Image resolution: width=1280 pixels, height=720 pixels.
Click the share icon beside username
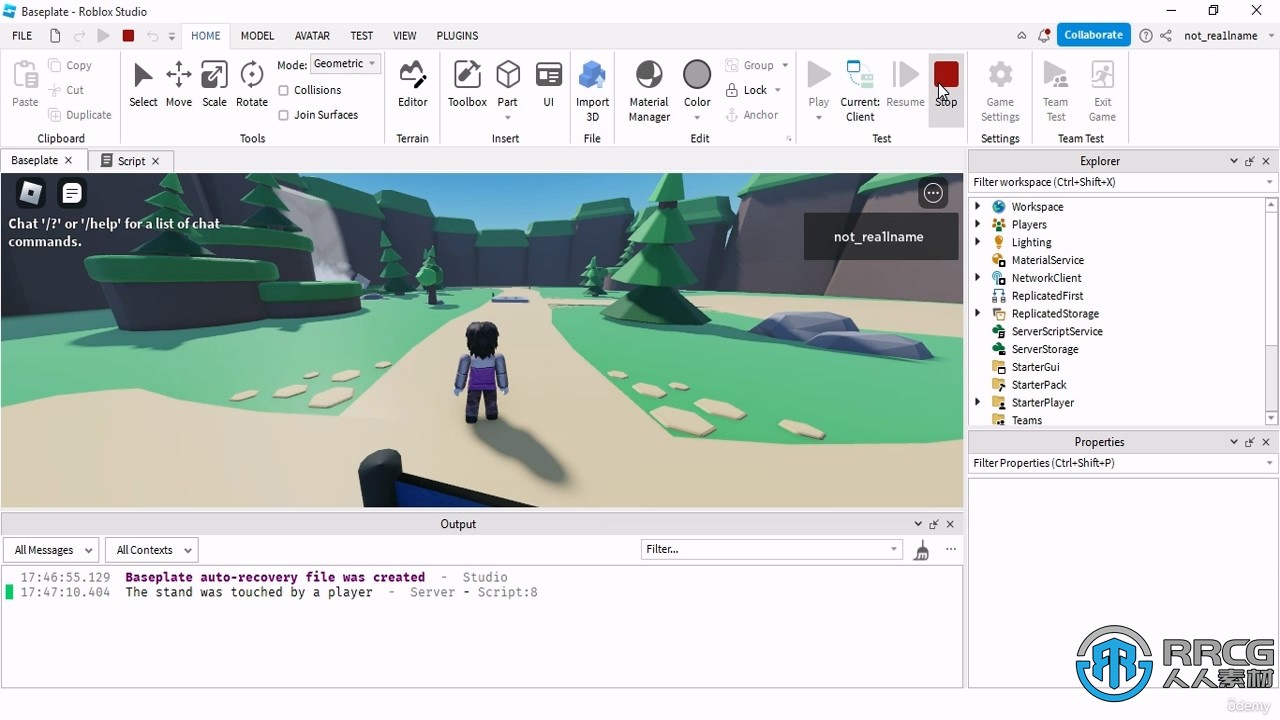[1166, 35]
